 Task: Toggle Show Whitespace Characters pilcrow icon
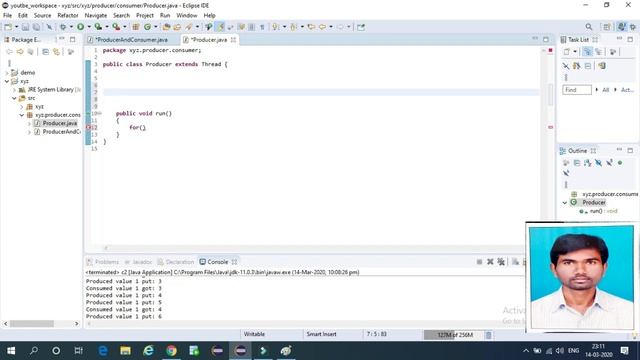point(262,27)
